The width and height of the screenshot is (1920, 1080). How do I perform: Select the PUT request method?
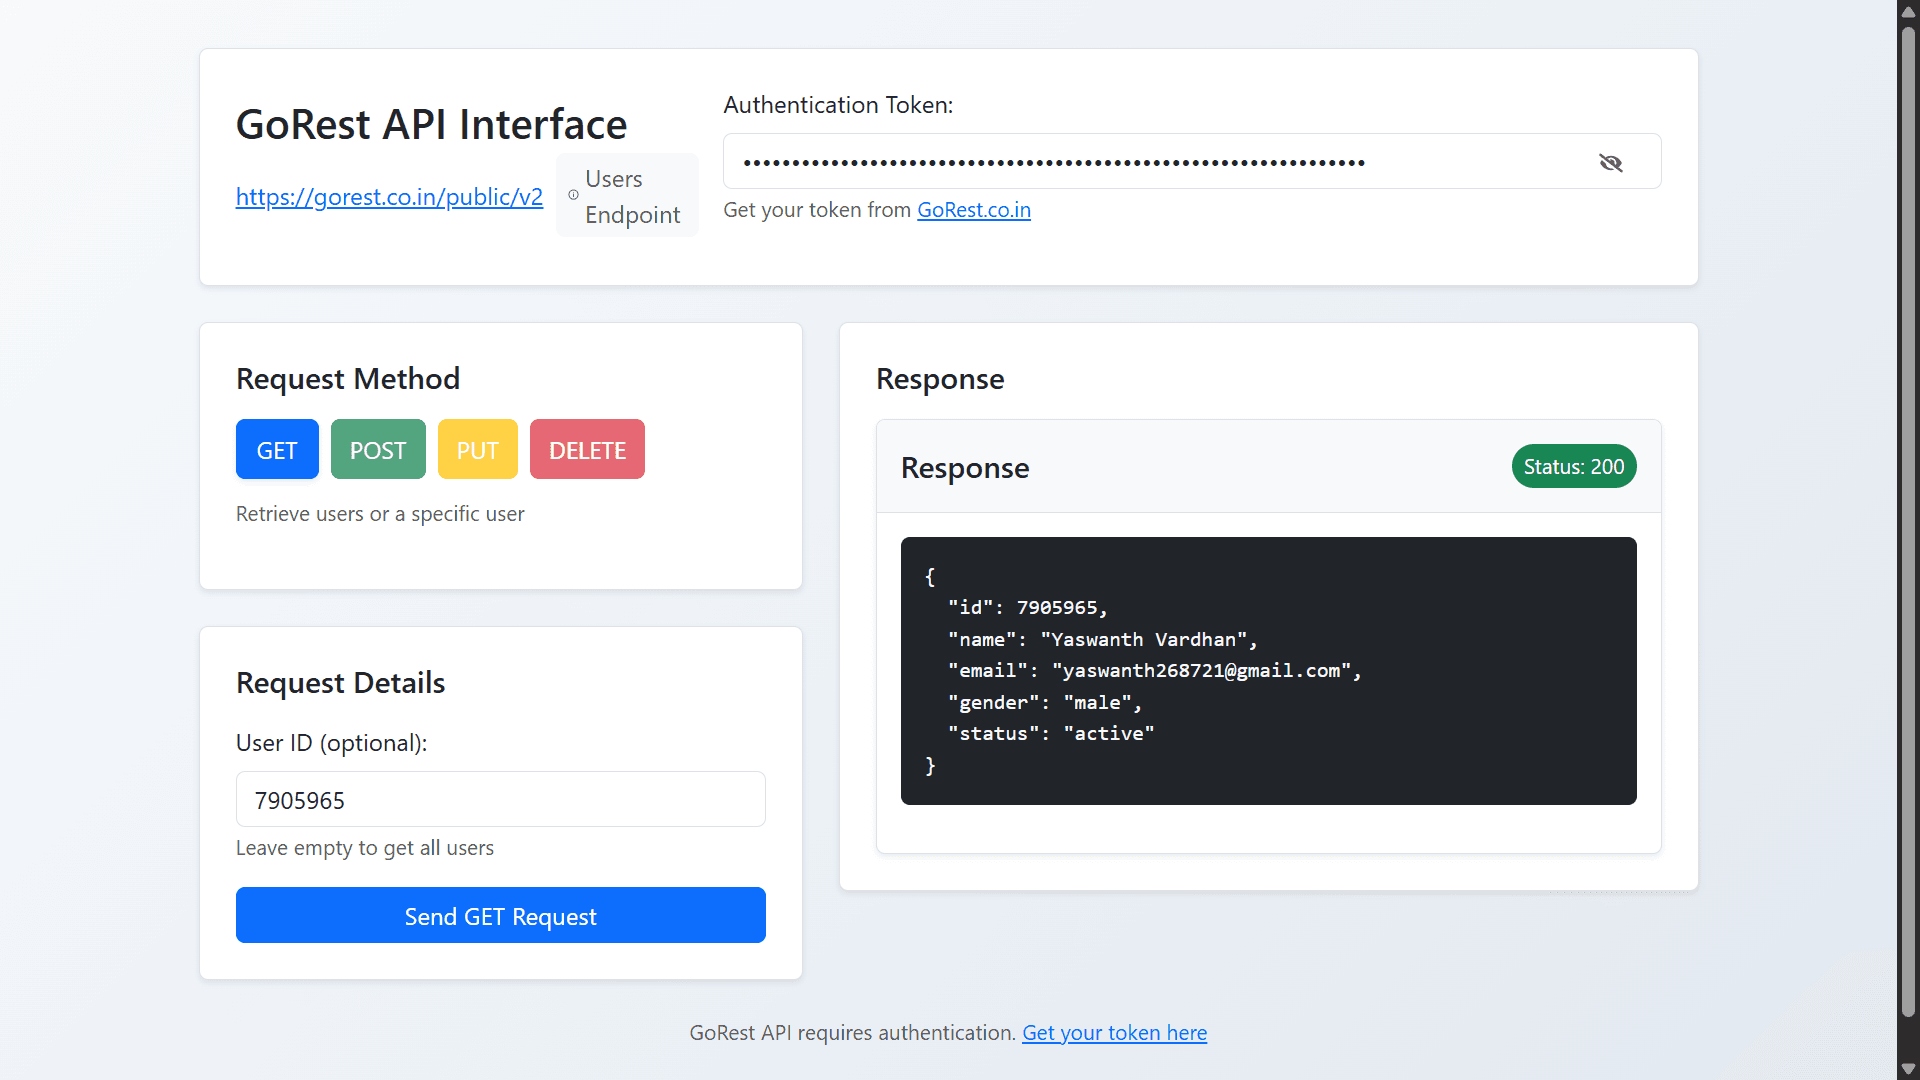tap(477, 449)
